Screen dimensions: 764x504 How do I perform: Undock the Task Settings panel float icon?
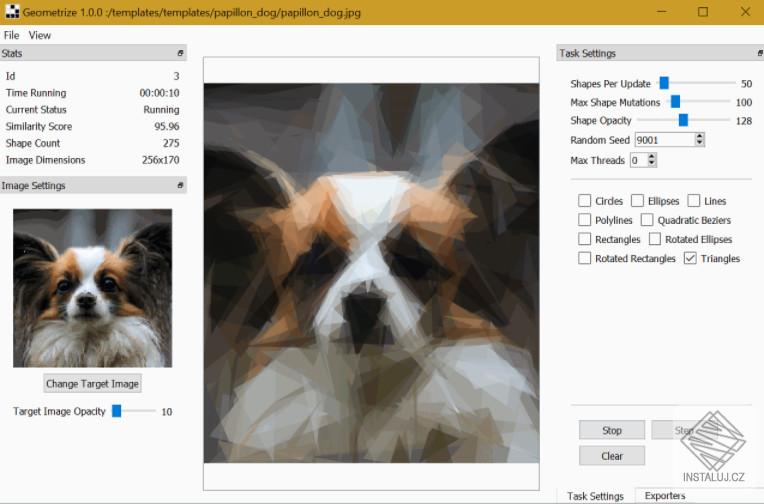point(760,53)
